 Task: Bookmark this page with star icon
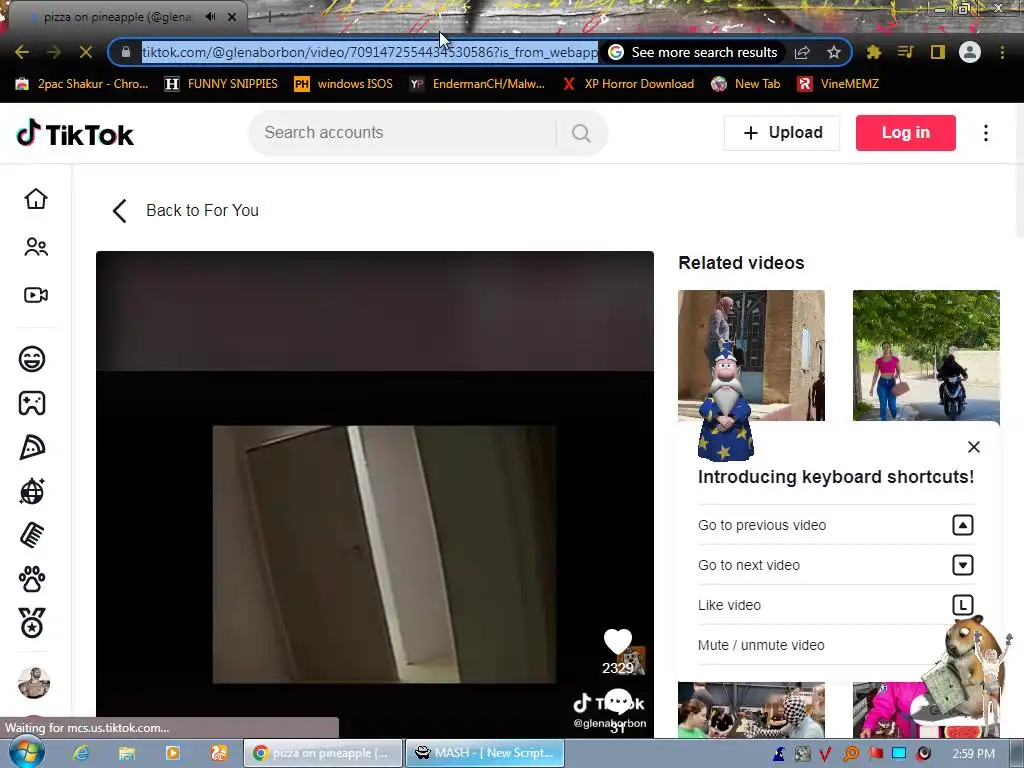834,52
